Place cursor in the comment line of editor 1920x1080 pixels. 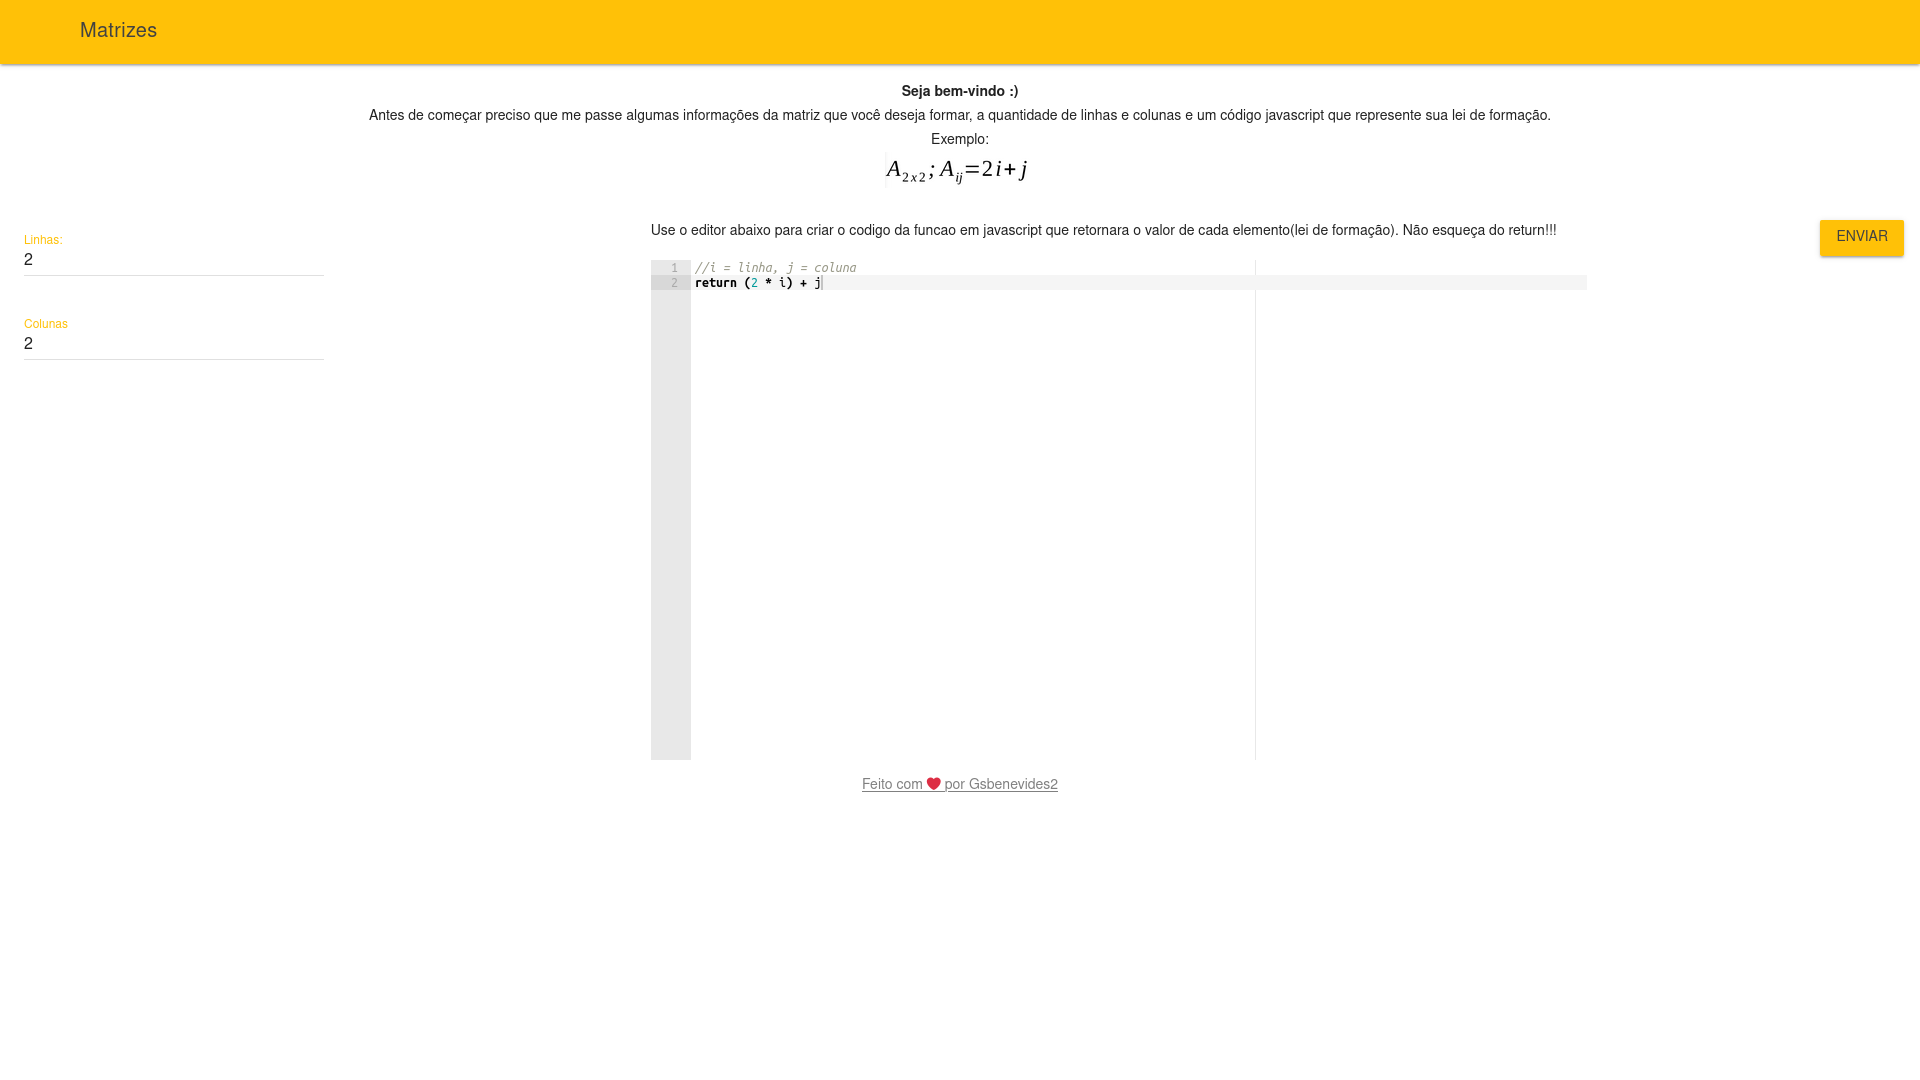point(775,268)
